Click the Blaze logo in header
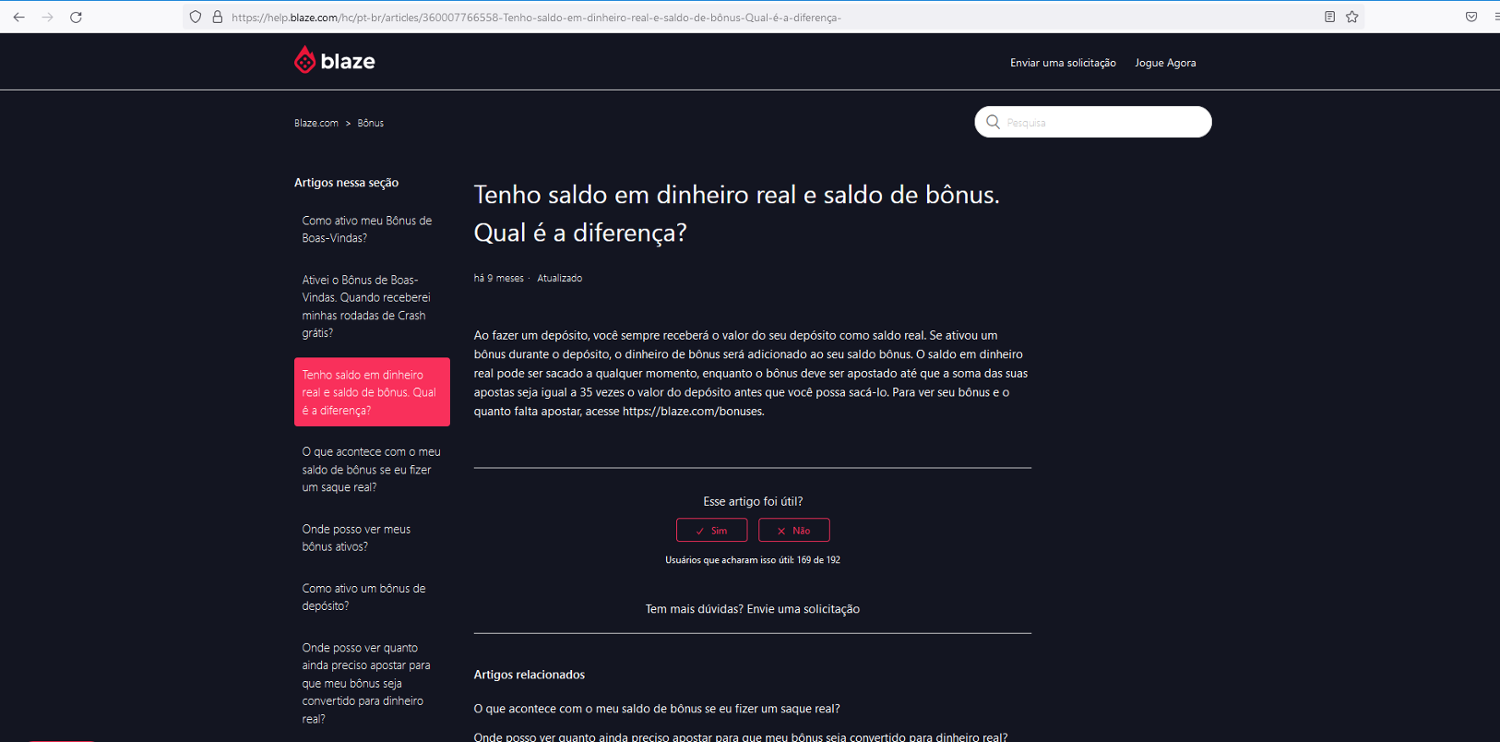The width and height of the screenshot is (1500, 742). [334, 61]
